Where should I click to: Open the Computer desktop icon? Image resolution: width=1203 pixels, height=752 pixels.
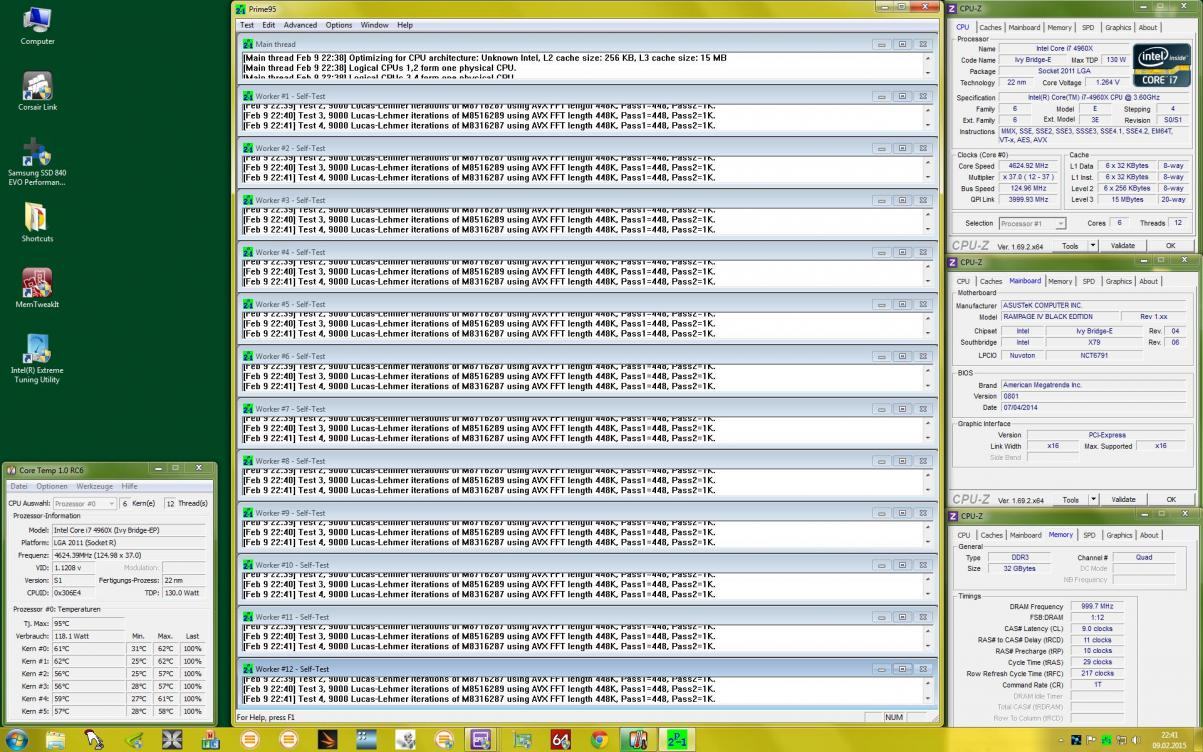(37, 25)
